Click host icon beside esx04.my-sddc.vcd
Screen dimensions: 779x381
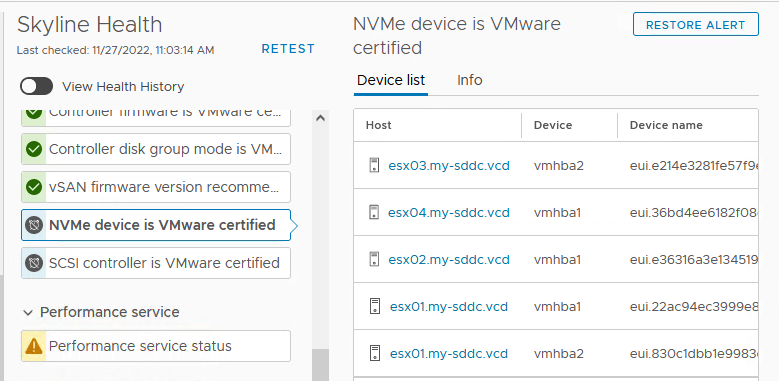tap(375, 213)
